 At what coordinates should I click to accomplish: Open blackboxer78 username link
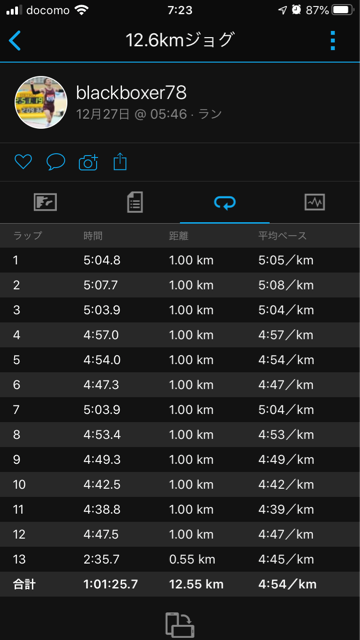[x=131, y=93]
